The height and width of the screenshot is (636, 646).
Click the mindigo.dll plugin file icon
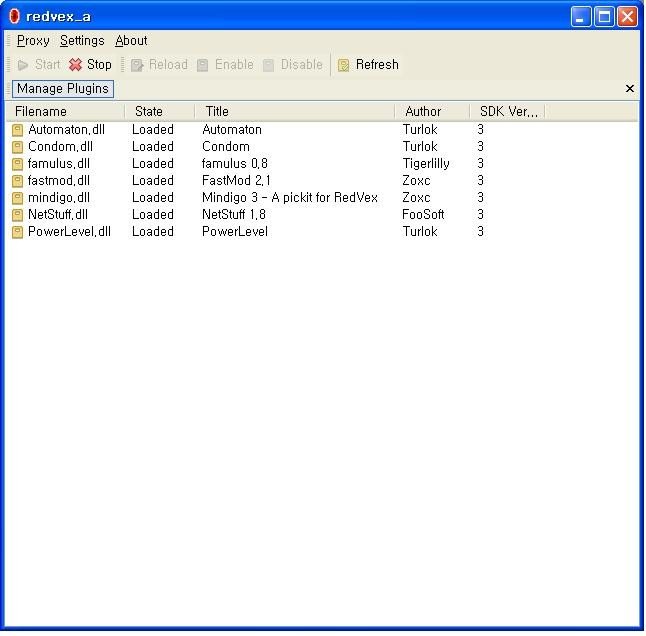tap(17, 198)
